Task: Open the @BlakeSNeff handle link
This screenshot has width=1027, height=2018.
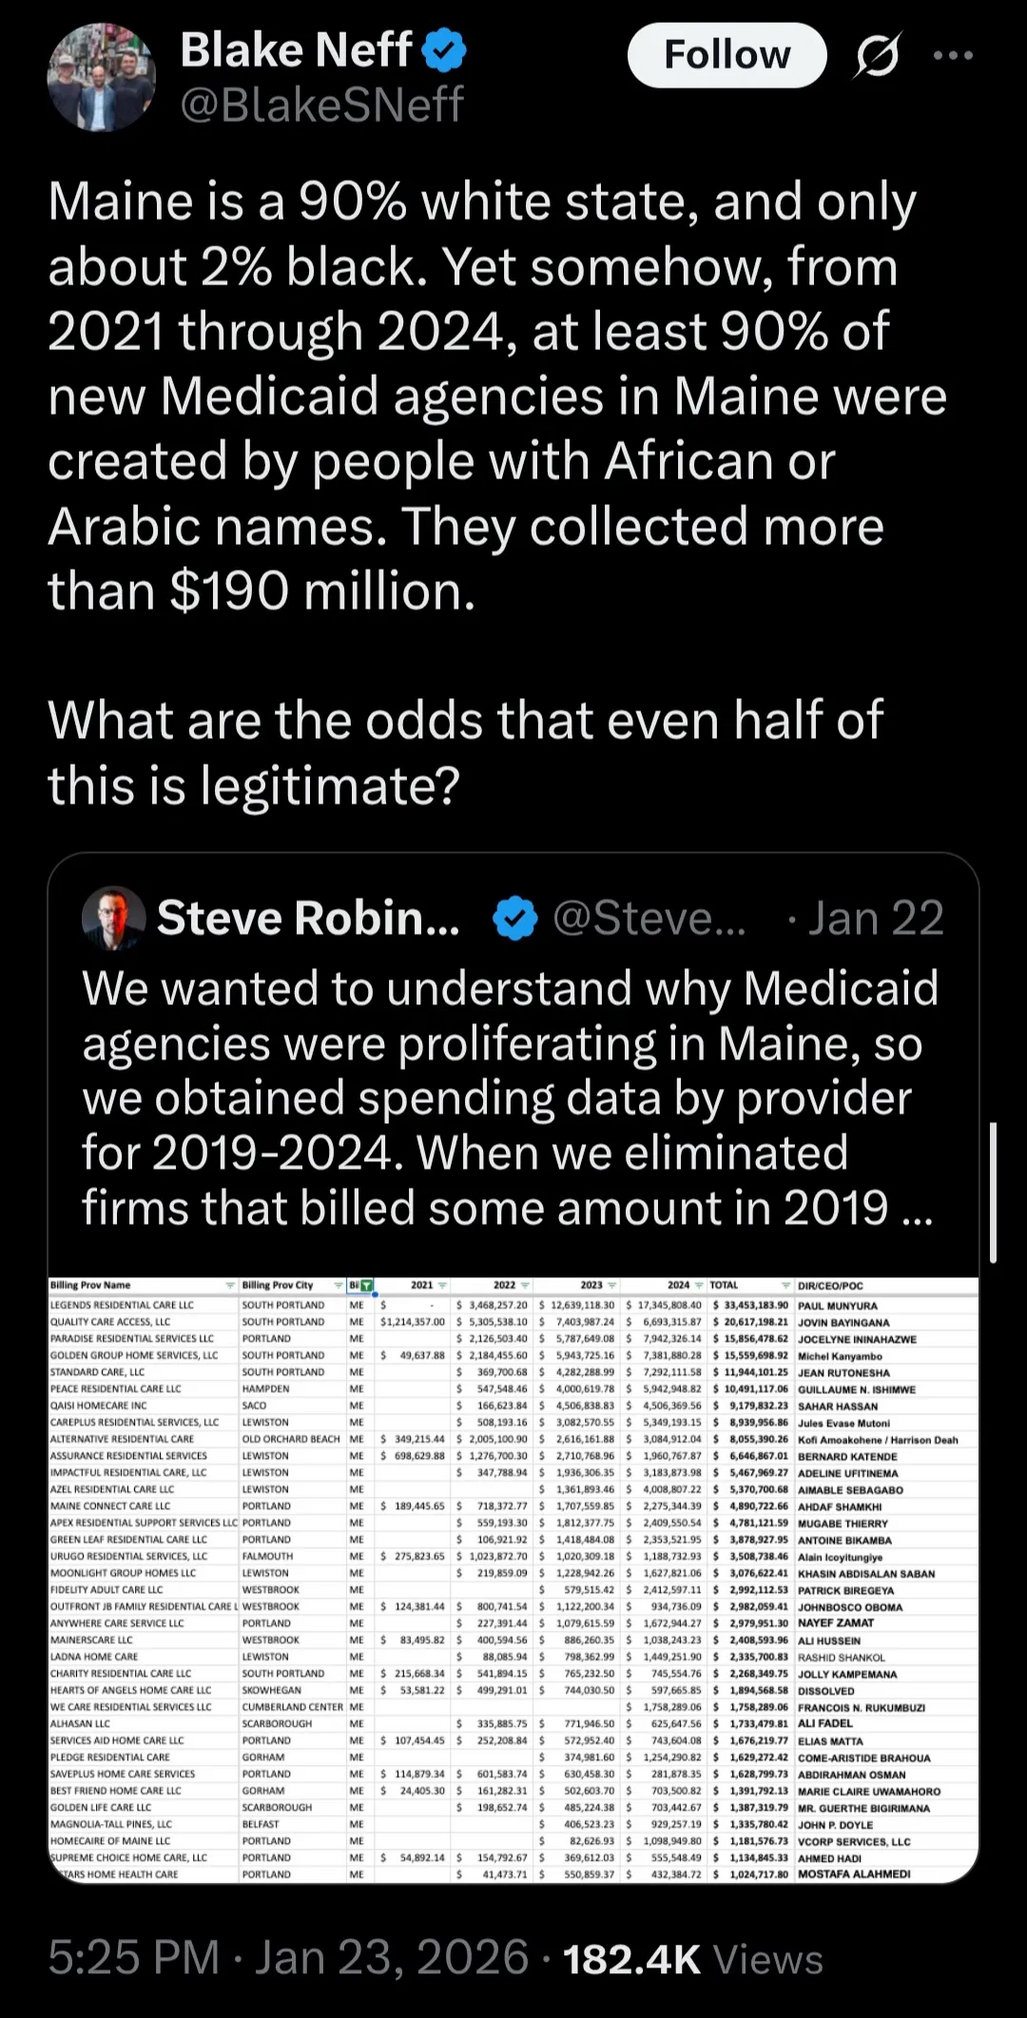Action: (x=322, y=105)
